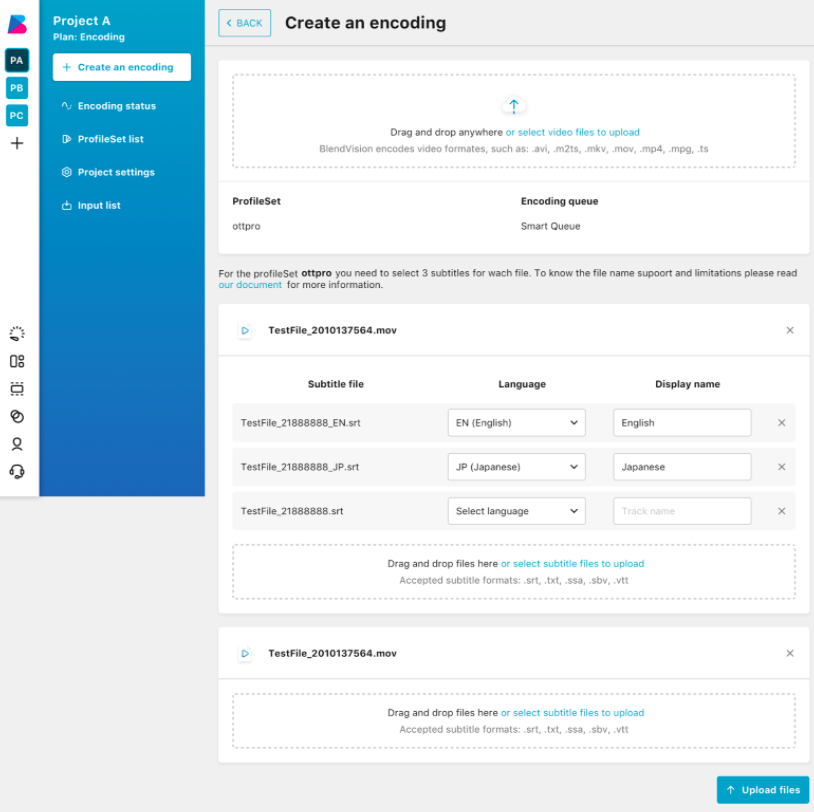Go to ProfileSet list
This screenshot has width=814, height=812.
pos(110,139)
